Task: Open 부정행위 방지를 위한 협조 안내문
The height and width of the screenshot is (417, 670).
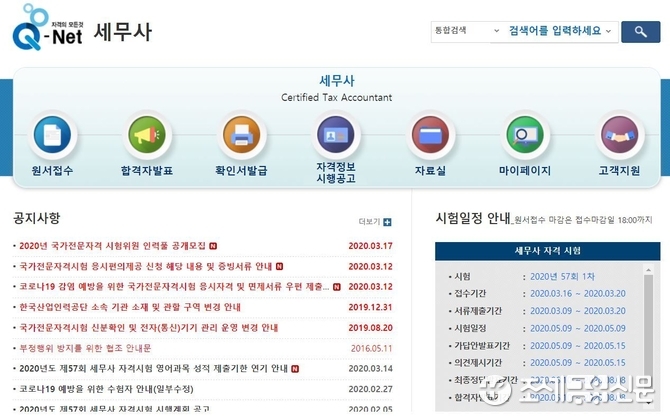Action: pyautogui.click(x=85, y=348)
